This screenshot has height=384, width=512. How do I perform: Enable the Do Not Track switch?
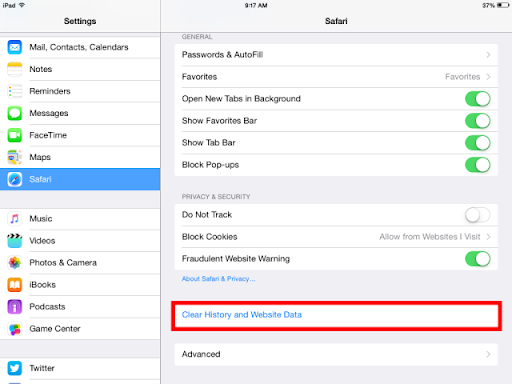478,215
